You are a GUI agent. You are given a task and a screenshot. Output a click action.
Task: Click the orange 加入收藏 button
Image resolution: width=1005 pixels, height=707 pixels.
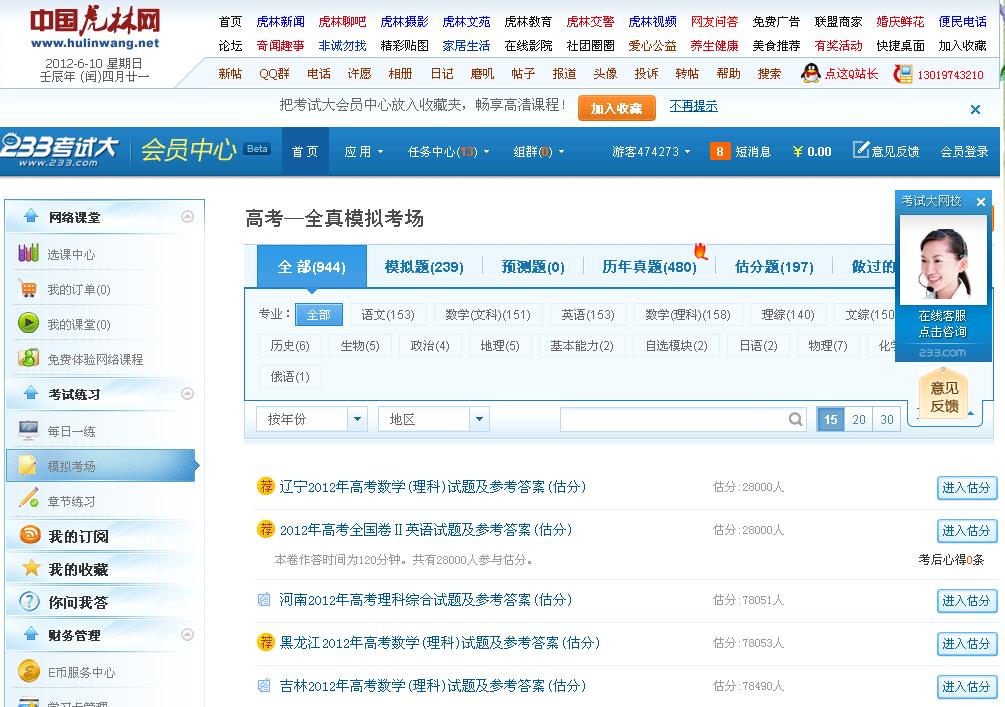618,107
